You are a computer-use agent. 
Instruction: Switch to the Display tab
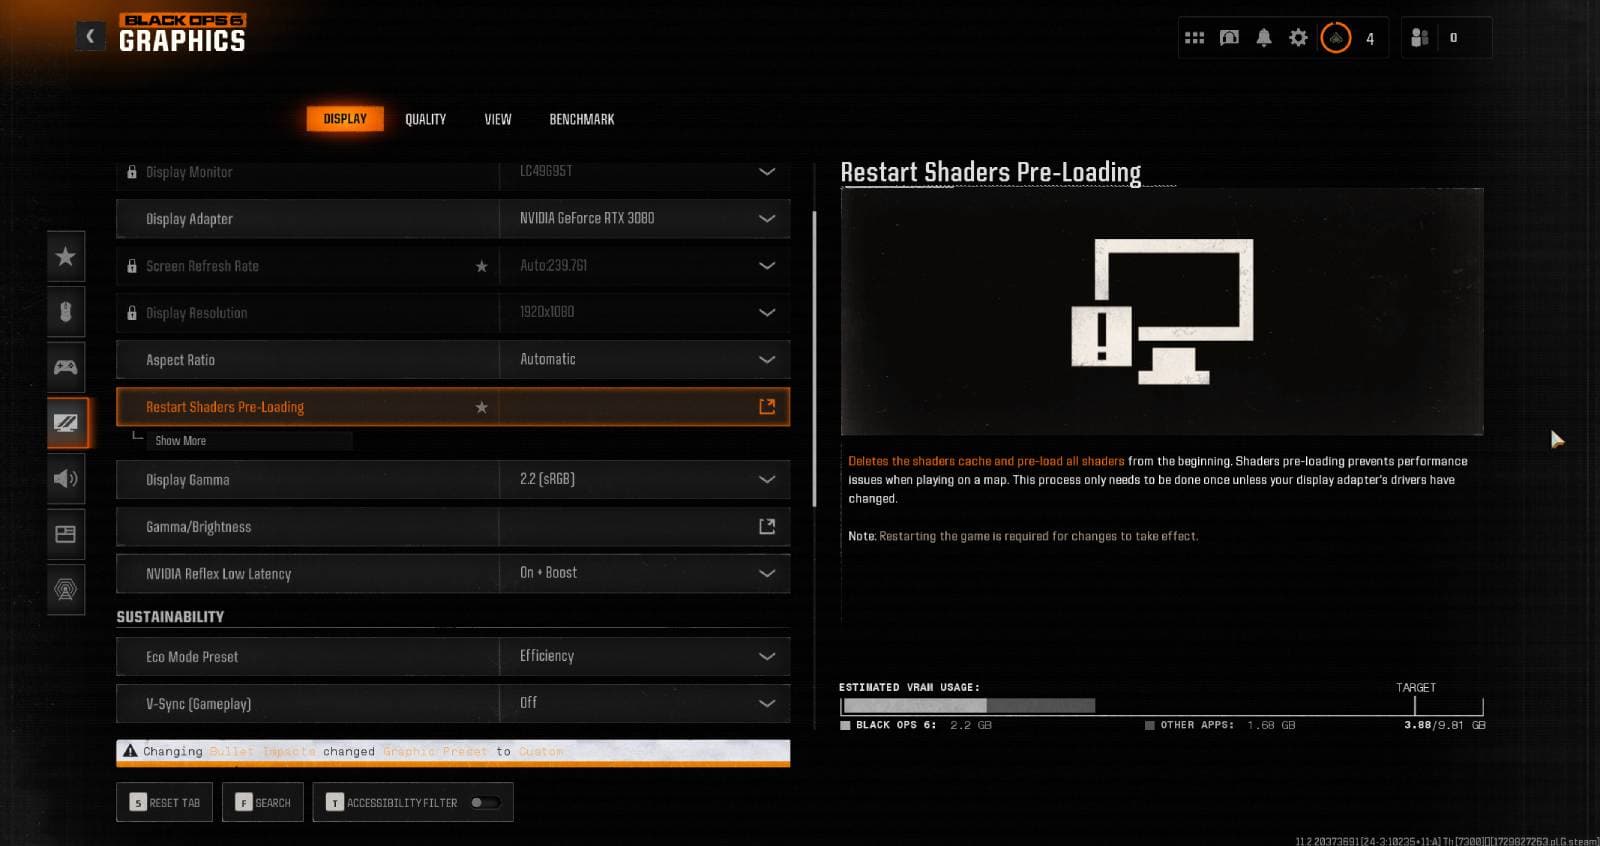pos(345,119)
